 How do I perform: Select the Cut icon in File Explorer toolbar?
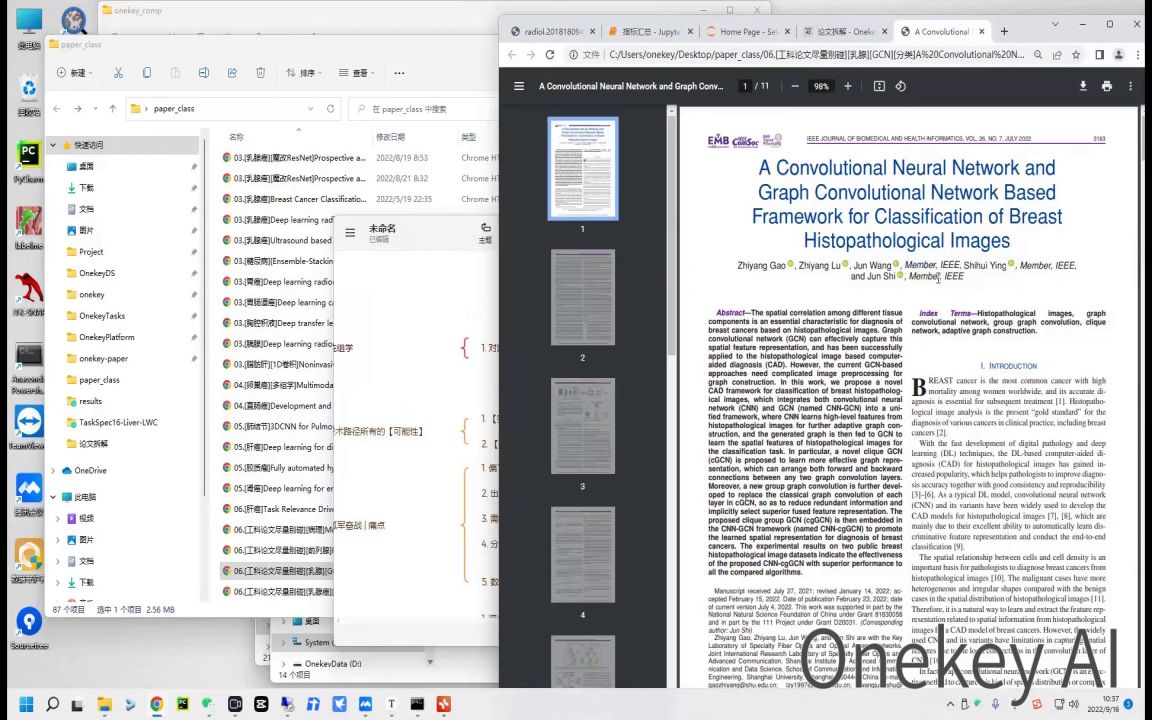tap(118, 73)
